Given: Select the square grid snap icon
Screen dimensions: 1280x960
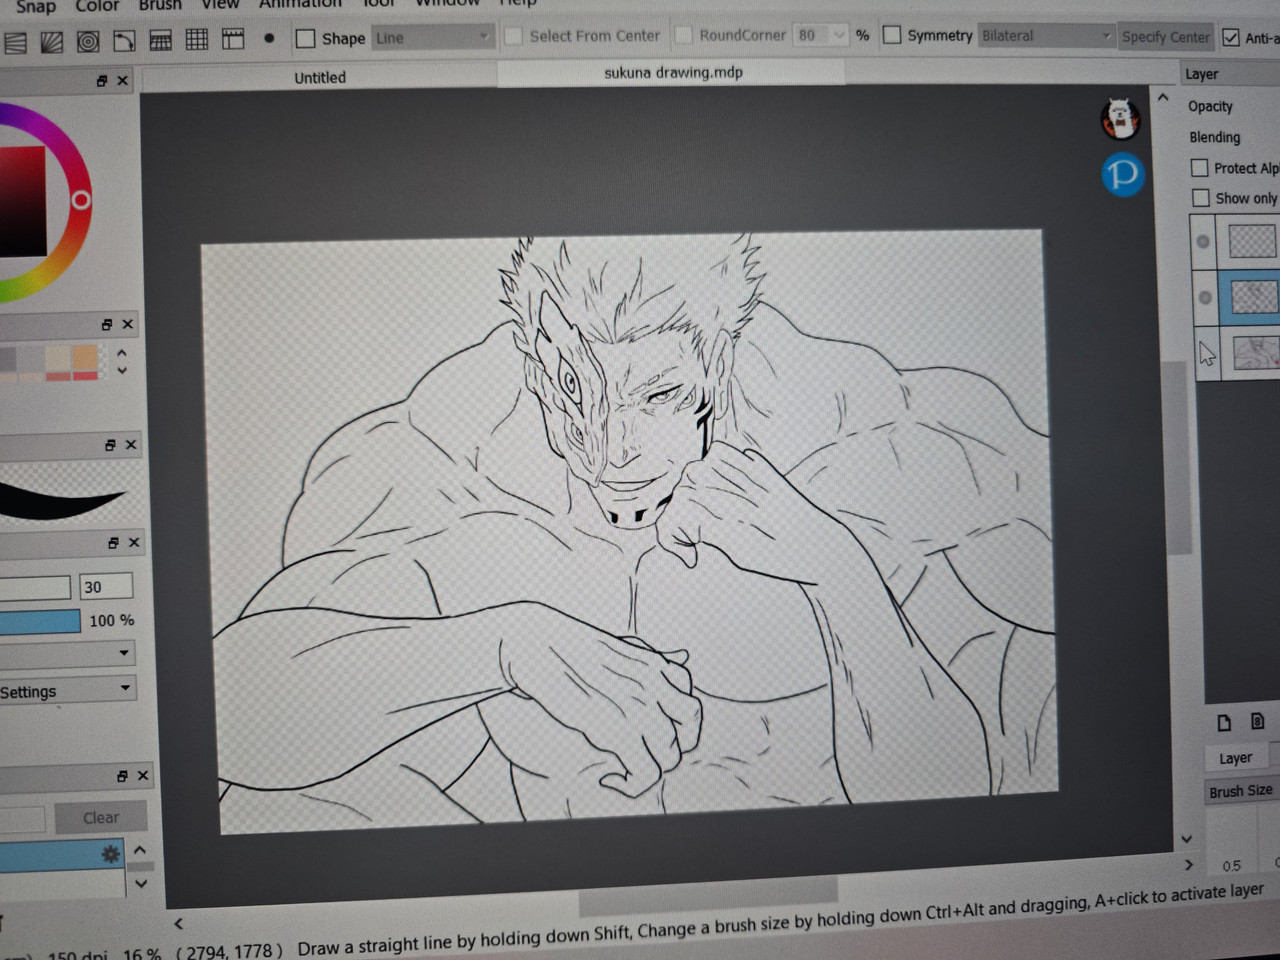Looking at the screenshot, I should [x=197, y=39].
